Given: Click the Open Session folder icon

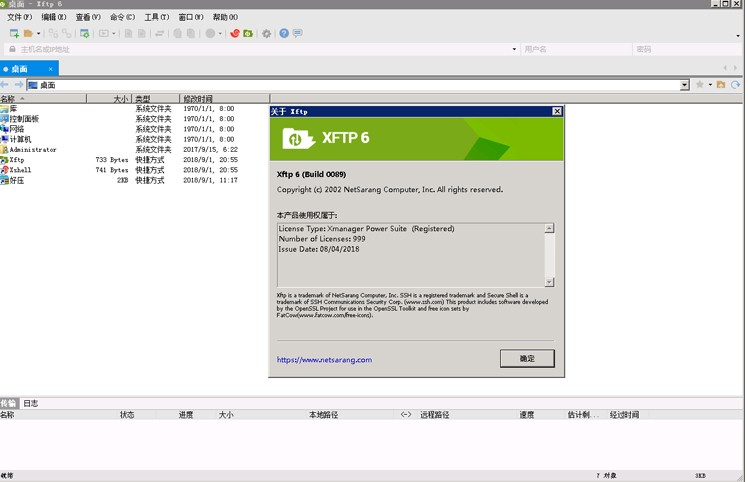Looking at the screenshot, I should (x=29, y=33).
